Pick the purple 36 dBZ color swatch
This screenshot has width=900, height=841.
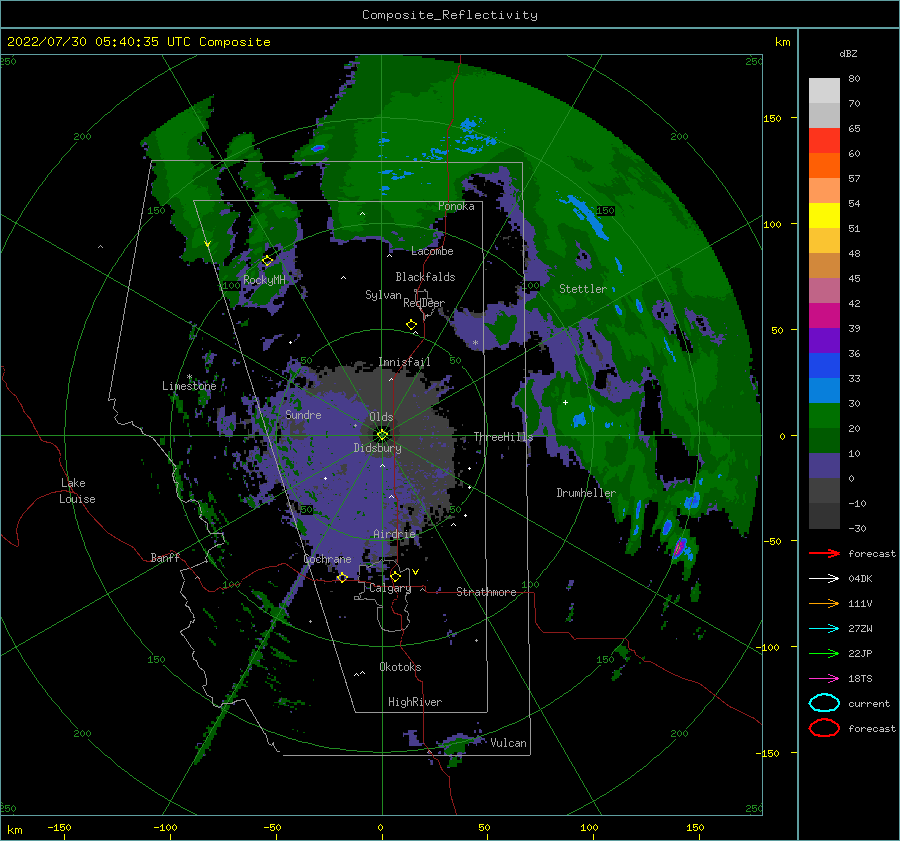pyautogui.click(x=824, y=340)
